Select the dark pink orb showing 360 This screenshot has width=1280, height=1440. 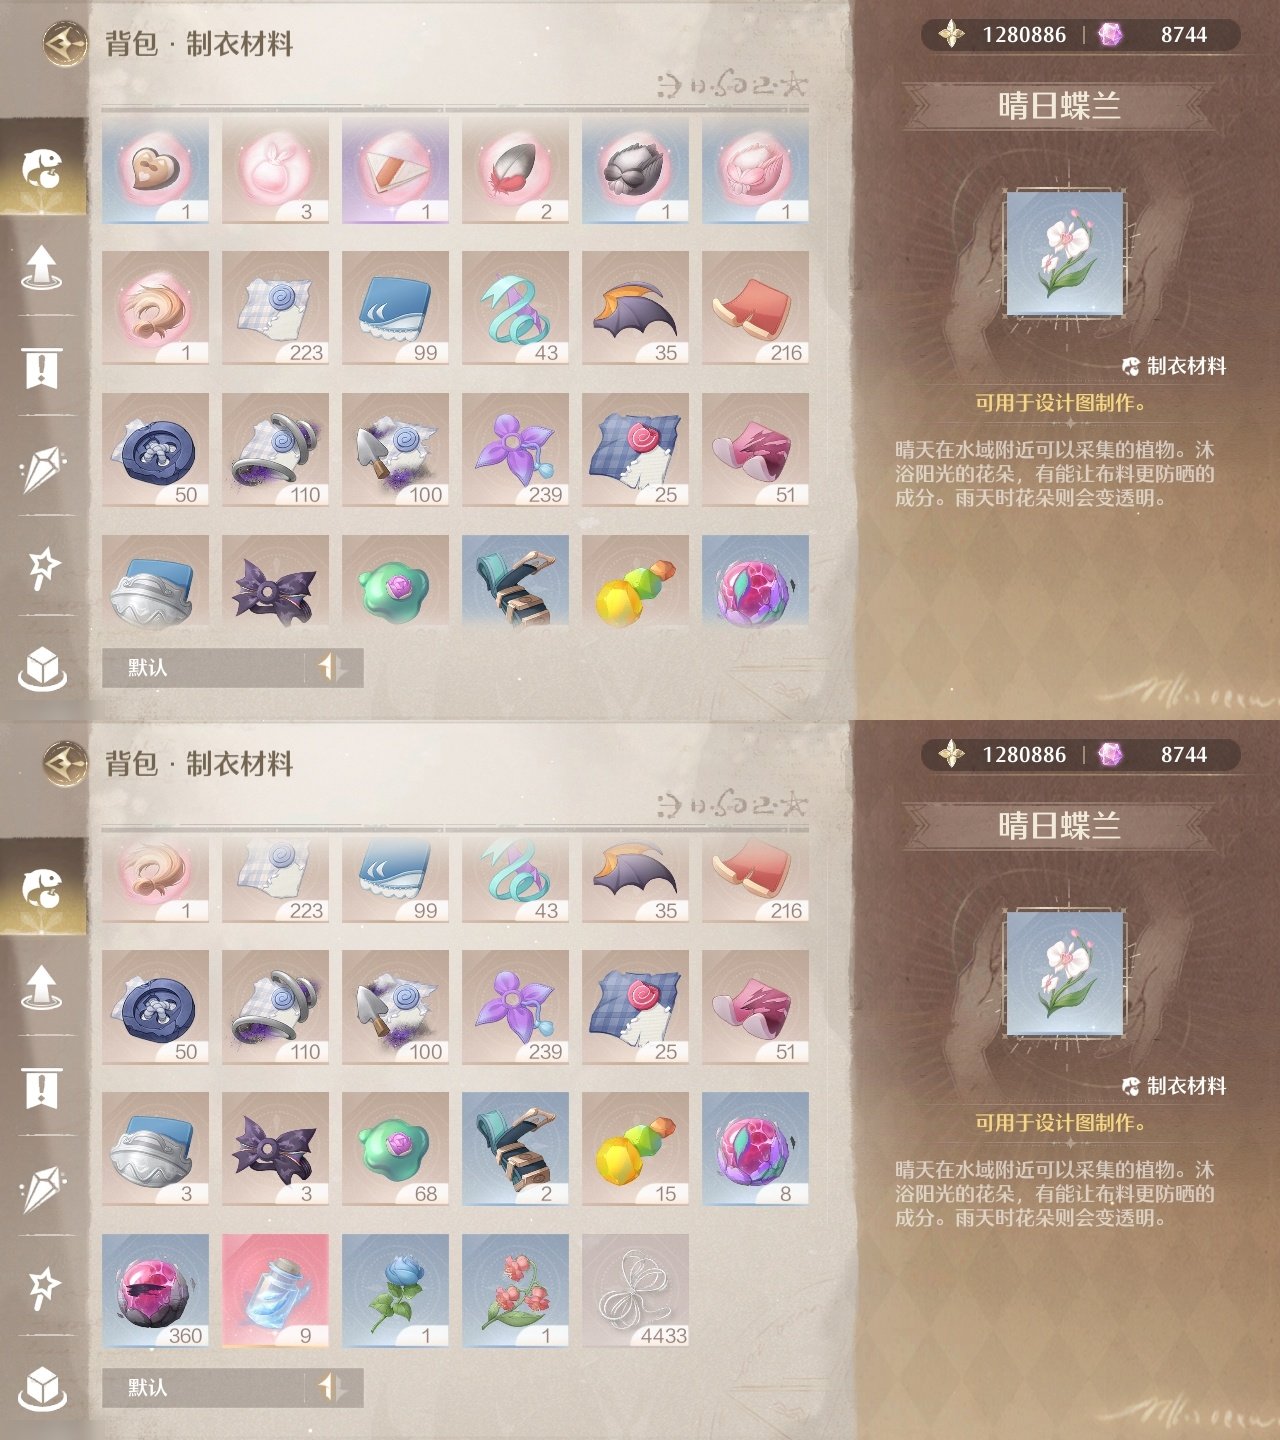(x=155, y=1290)
